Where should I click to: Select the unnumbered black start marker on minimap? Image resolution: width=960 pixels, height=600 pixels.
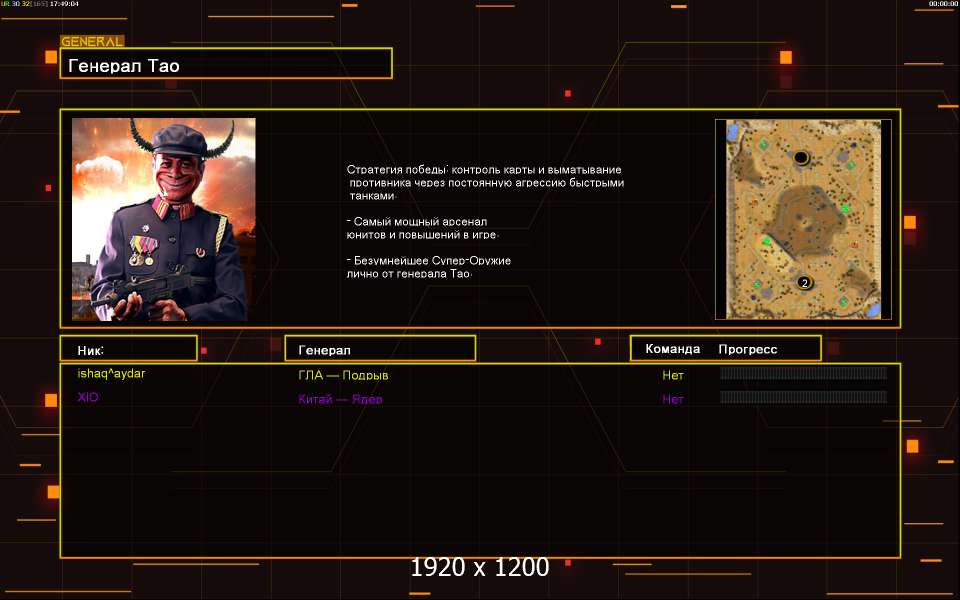tap(801, 158)
